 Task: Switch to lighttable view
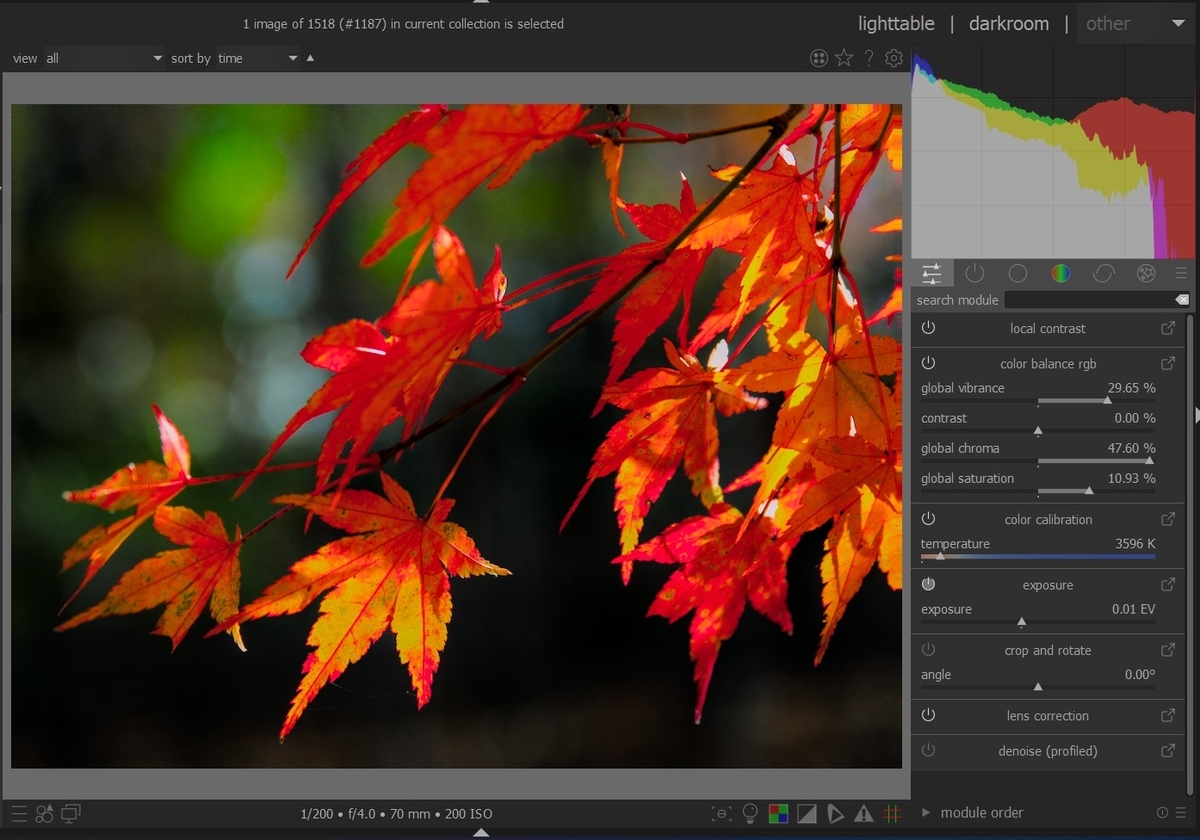(896, 23)
